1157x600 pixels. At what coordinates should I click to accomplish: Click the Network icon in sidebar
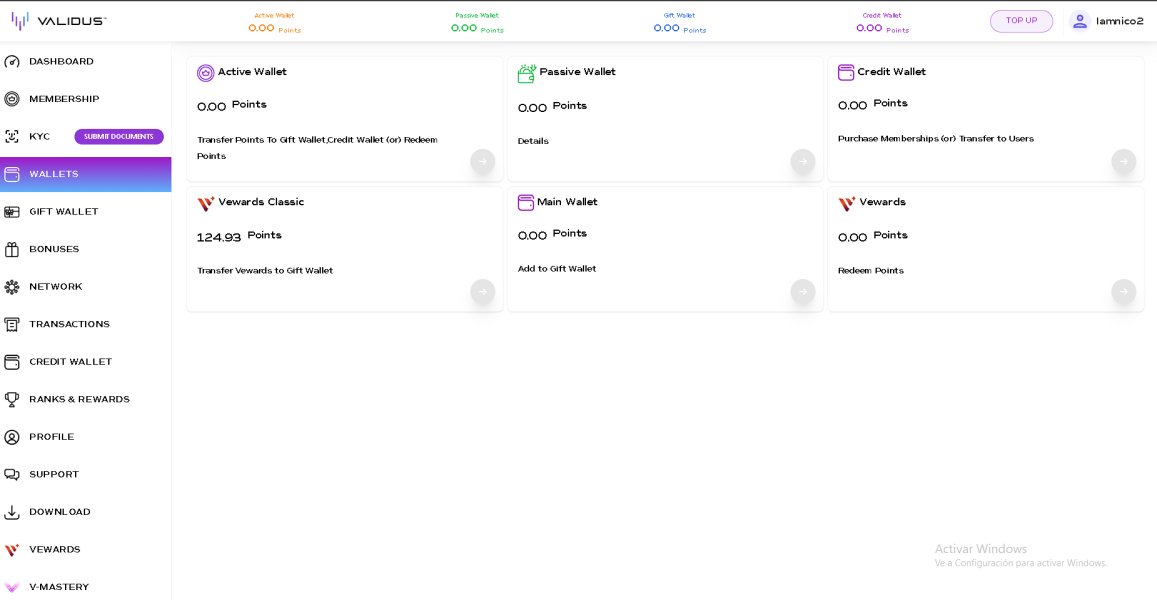tap(12, 287)
